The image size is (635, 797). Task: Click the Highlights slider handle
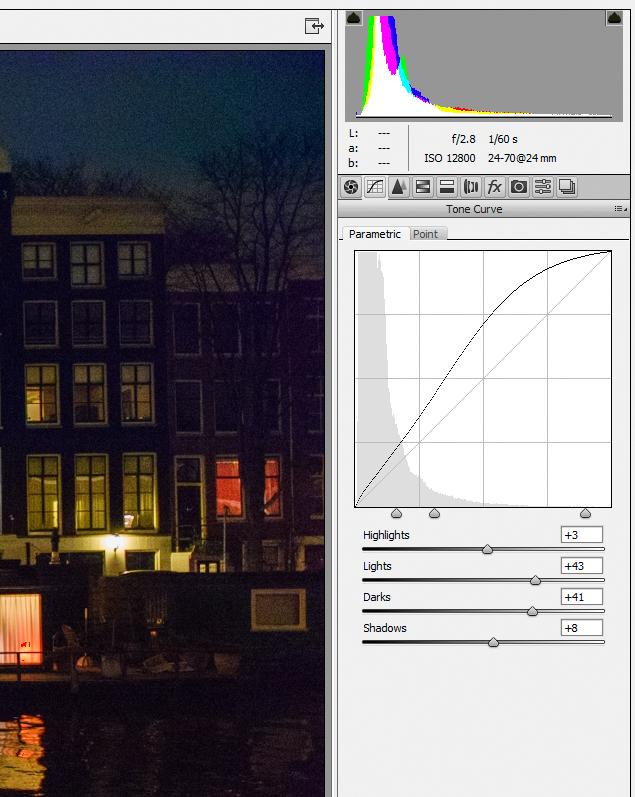pos(487,549)
